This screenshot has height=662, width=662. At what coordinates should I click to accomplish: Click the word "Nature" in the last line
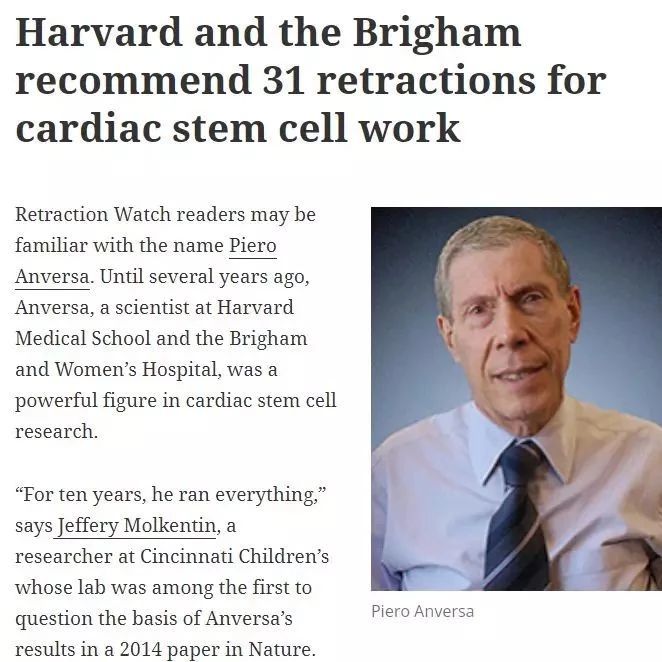coord(279,650)
